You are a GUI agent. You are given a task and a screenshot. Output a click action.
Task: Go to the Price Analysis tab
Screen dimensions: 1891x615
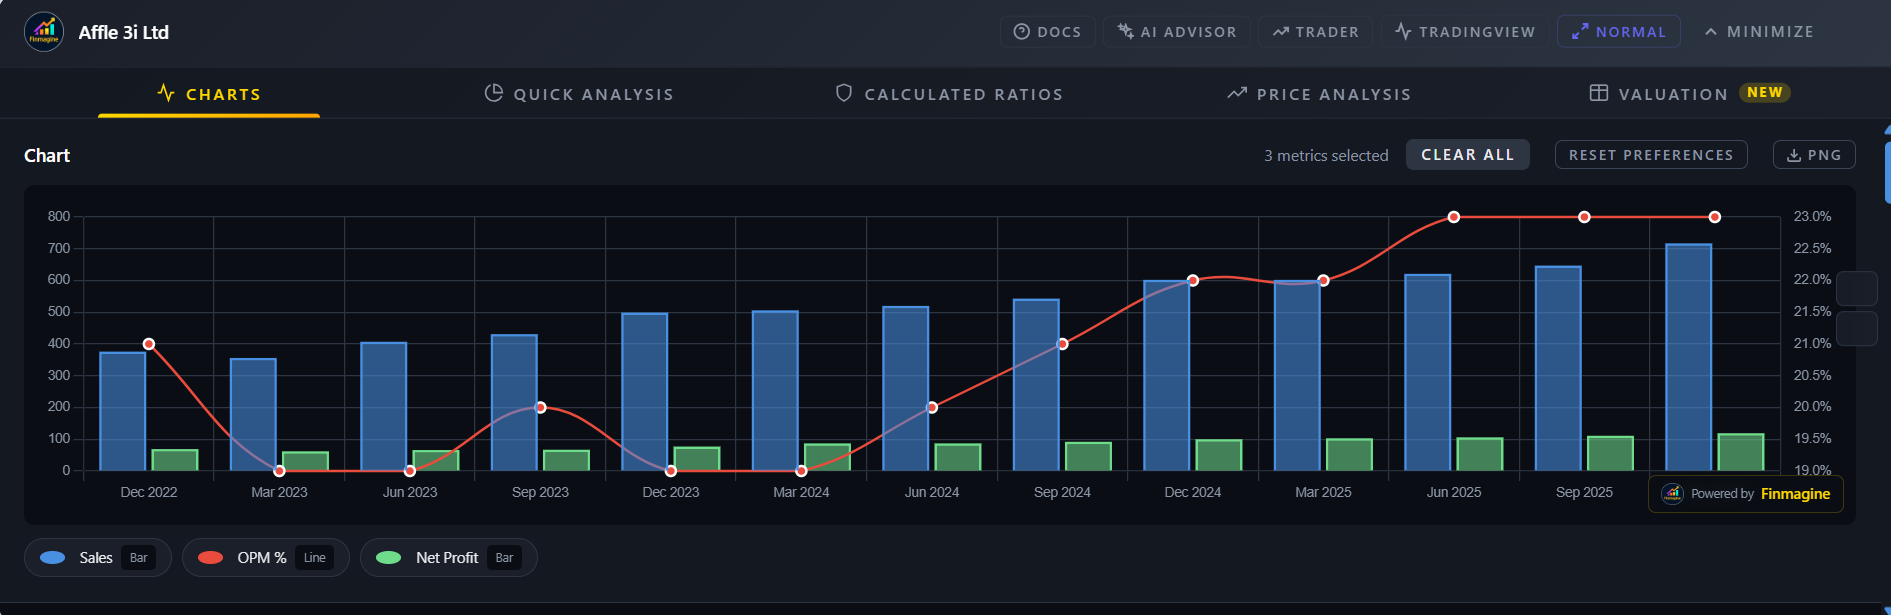click(1319, 94)
